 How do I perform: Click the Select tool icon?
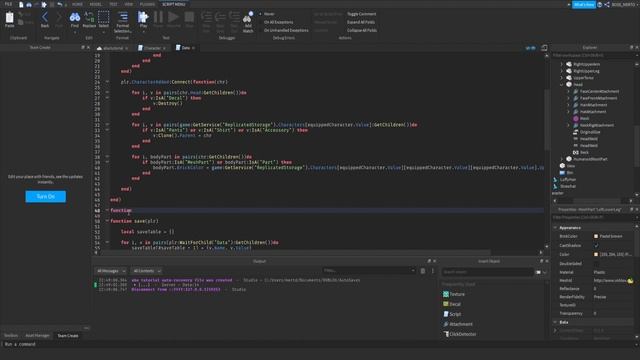click(x=104, y=17)
